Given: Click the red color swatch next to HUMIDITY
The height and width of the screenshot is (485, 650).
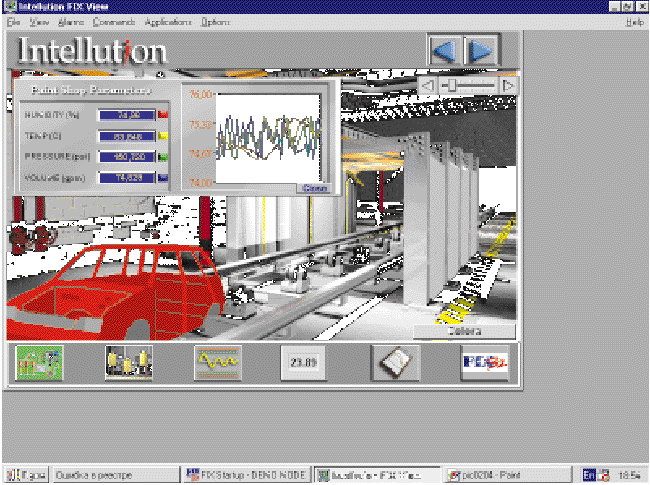Looking at the screenshot, I should click(163, 114).
